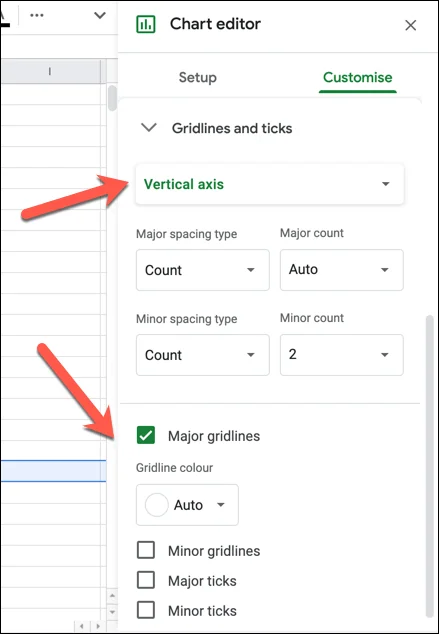The height and width of the screenshot is (634, 439).
Task: Click the spreadsheet scroll down arrow
Action: 112,611
